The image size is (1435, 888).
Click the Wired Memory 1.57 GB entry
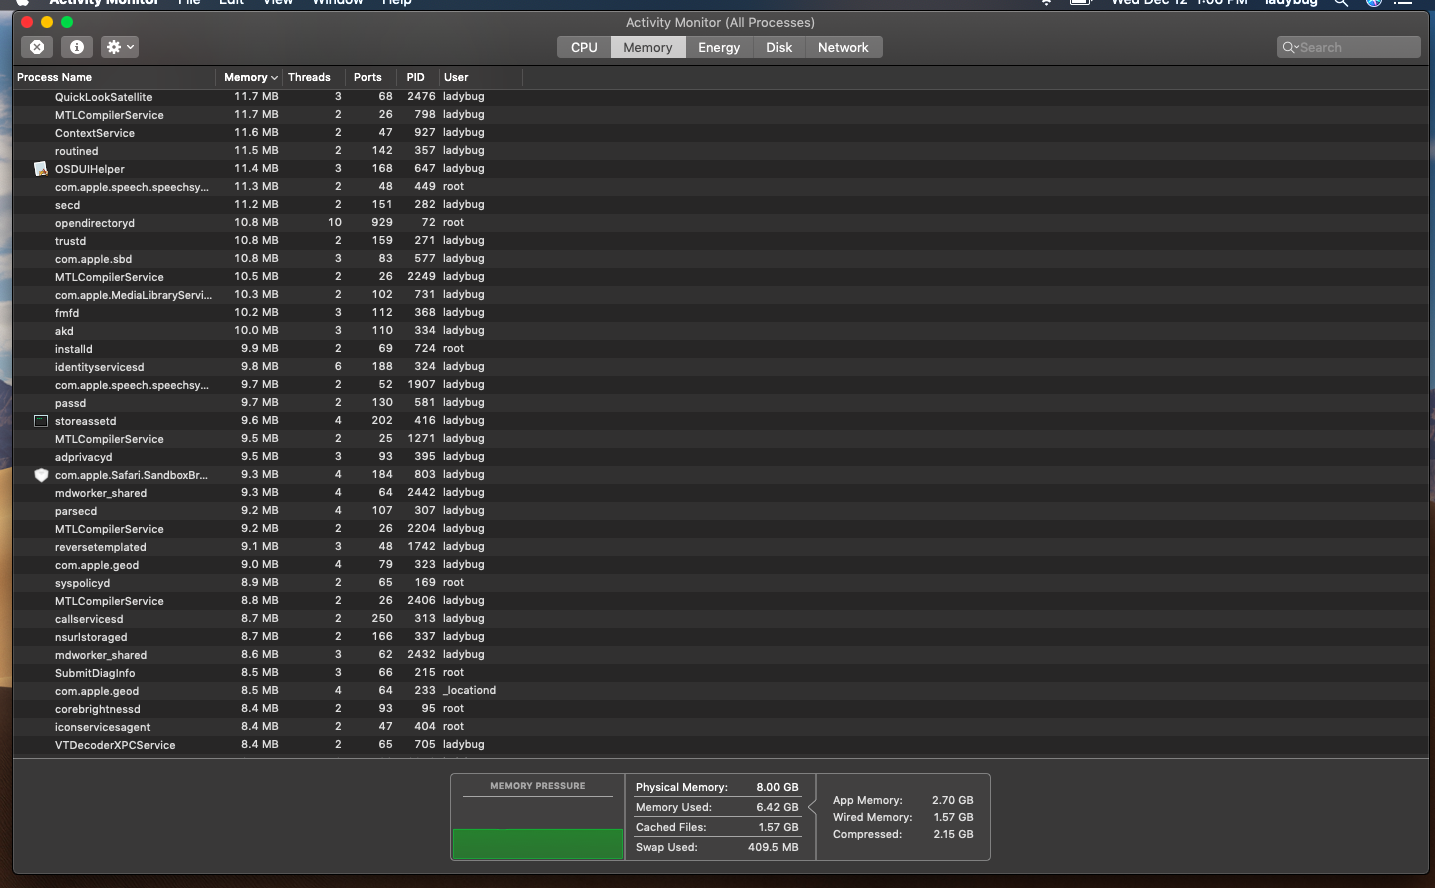tap(903, 817)
